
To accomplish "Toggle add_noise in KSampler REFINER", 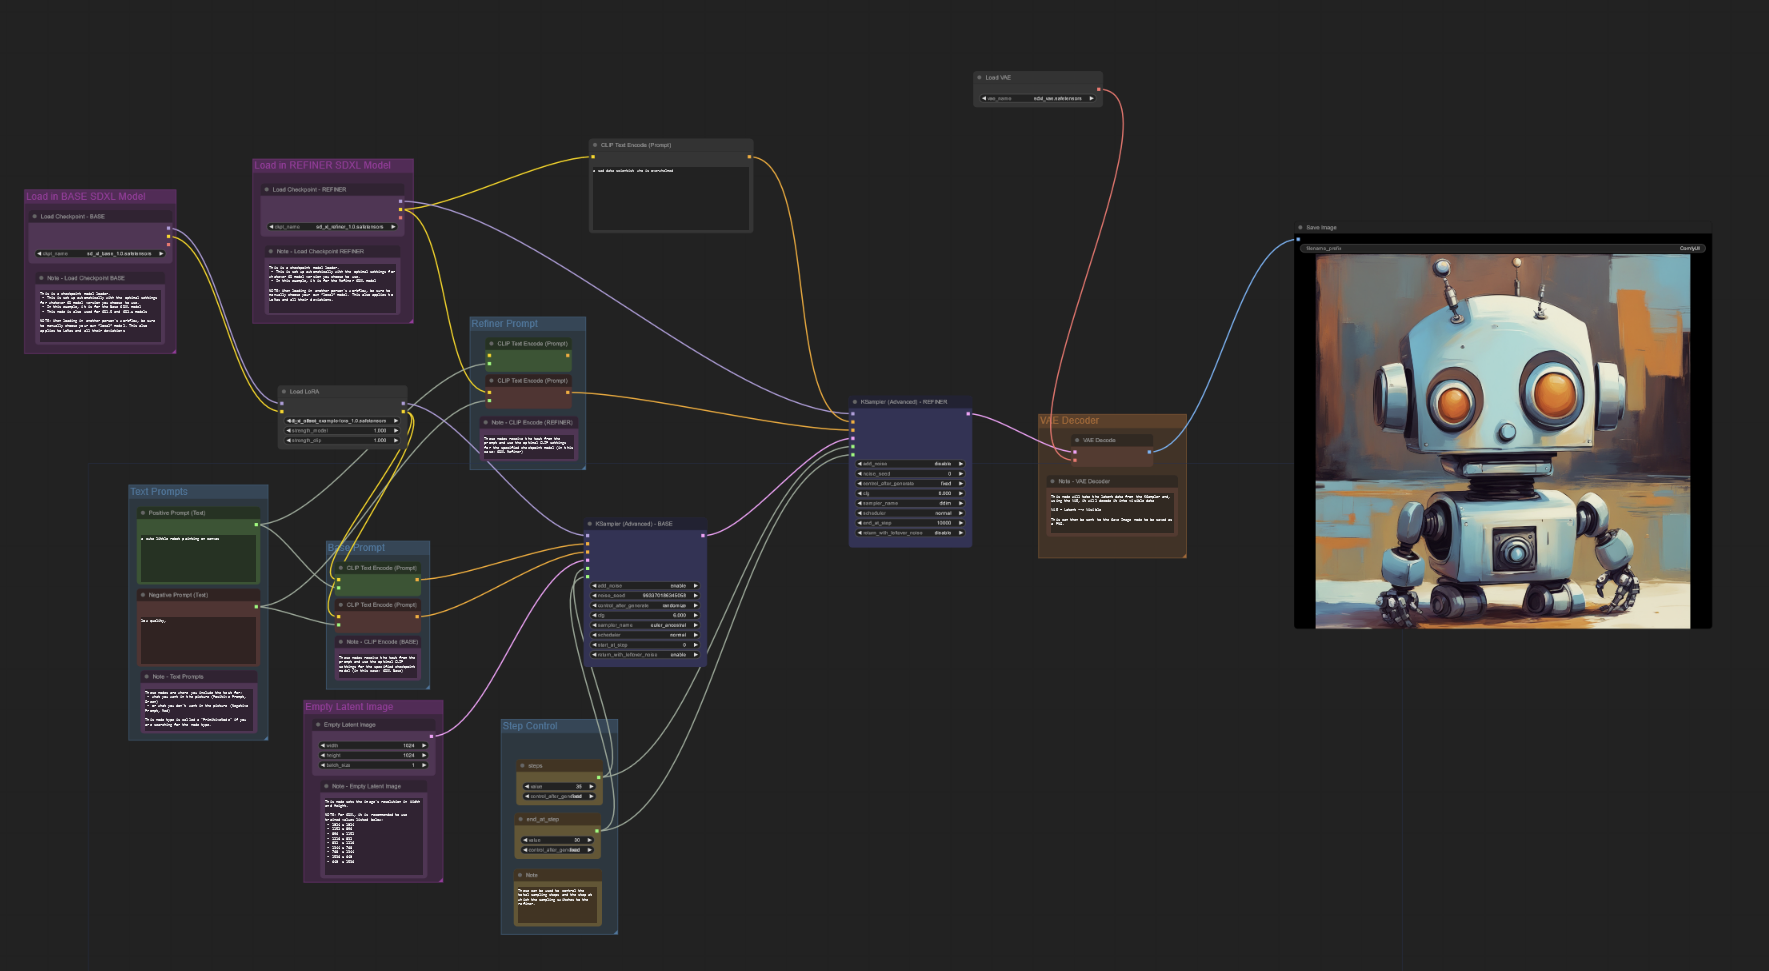I will (x=910, y=464).
